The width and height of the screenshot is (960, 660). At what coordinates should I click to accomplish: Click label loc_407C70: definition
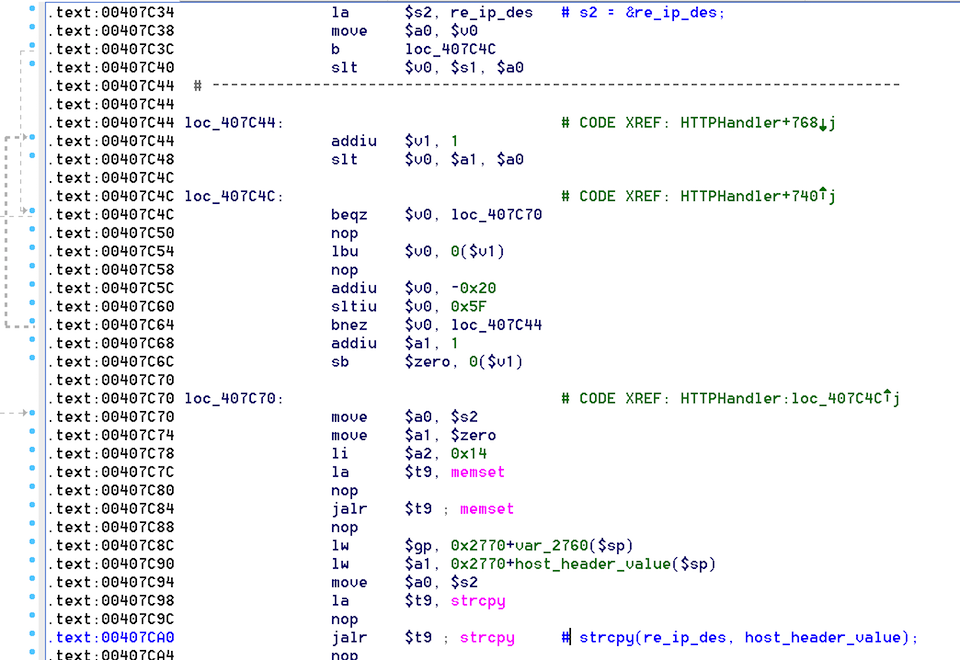(x=234, y=398)
